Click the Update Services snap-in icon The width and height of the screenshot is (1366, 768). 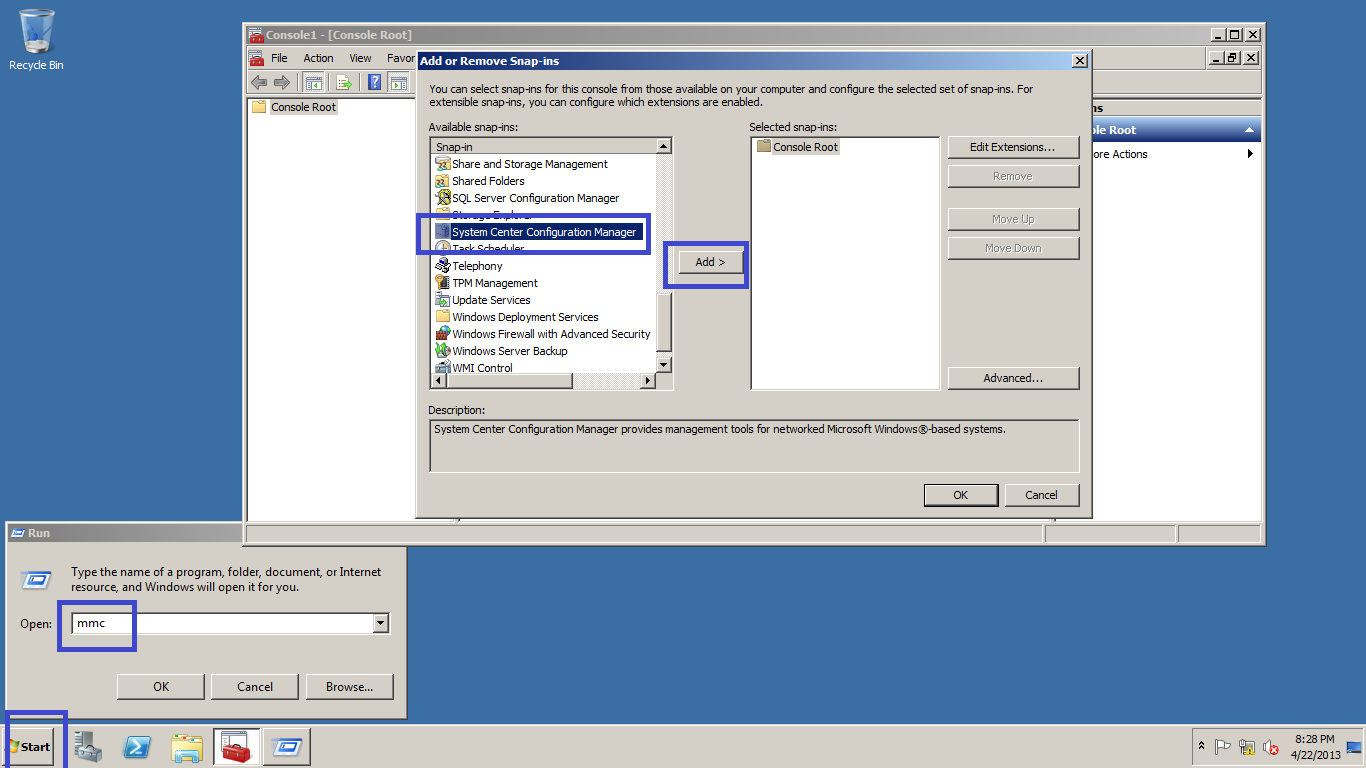tap(443, 300)
